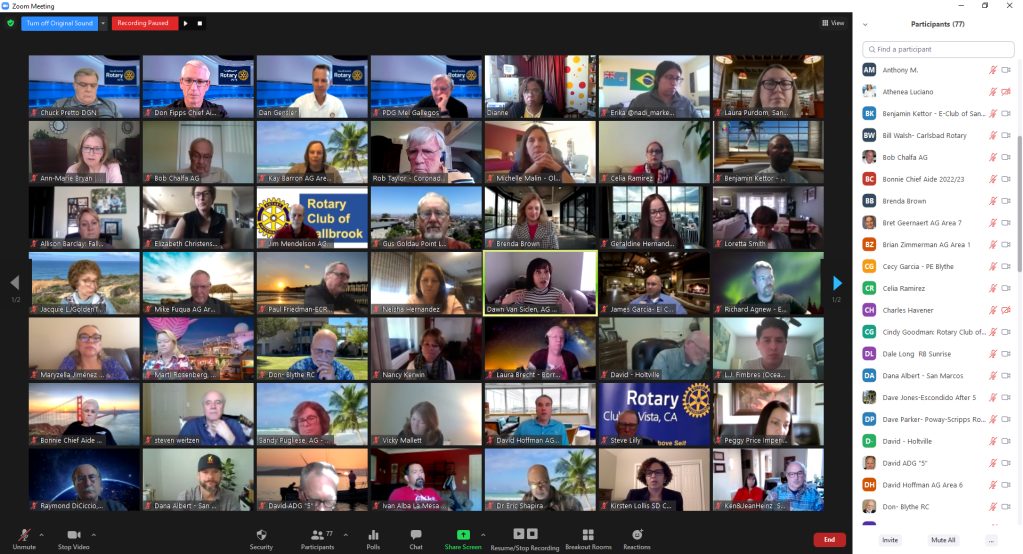This screenshot has height=554, width=1023.
Task: Open dropdown next to Turn off Original Sound
Action: click(104, 23)
